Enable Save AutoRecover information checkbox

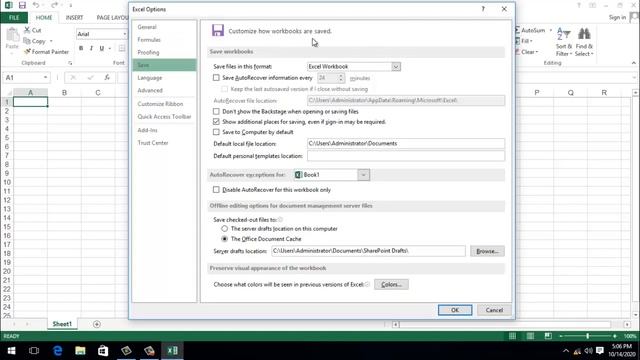tap(216, 78)
